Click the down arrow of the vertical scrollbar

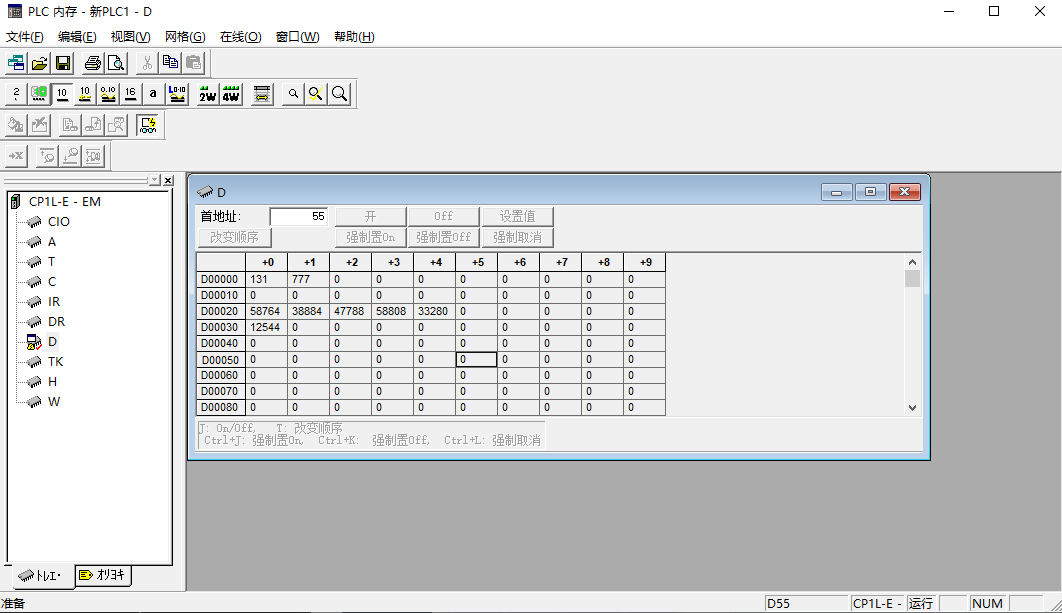pyautogui.click(x=912, y=408)
